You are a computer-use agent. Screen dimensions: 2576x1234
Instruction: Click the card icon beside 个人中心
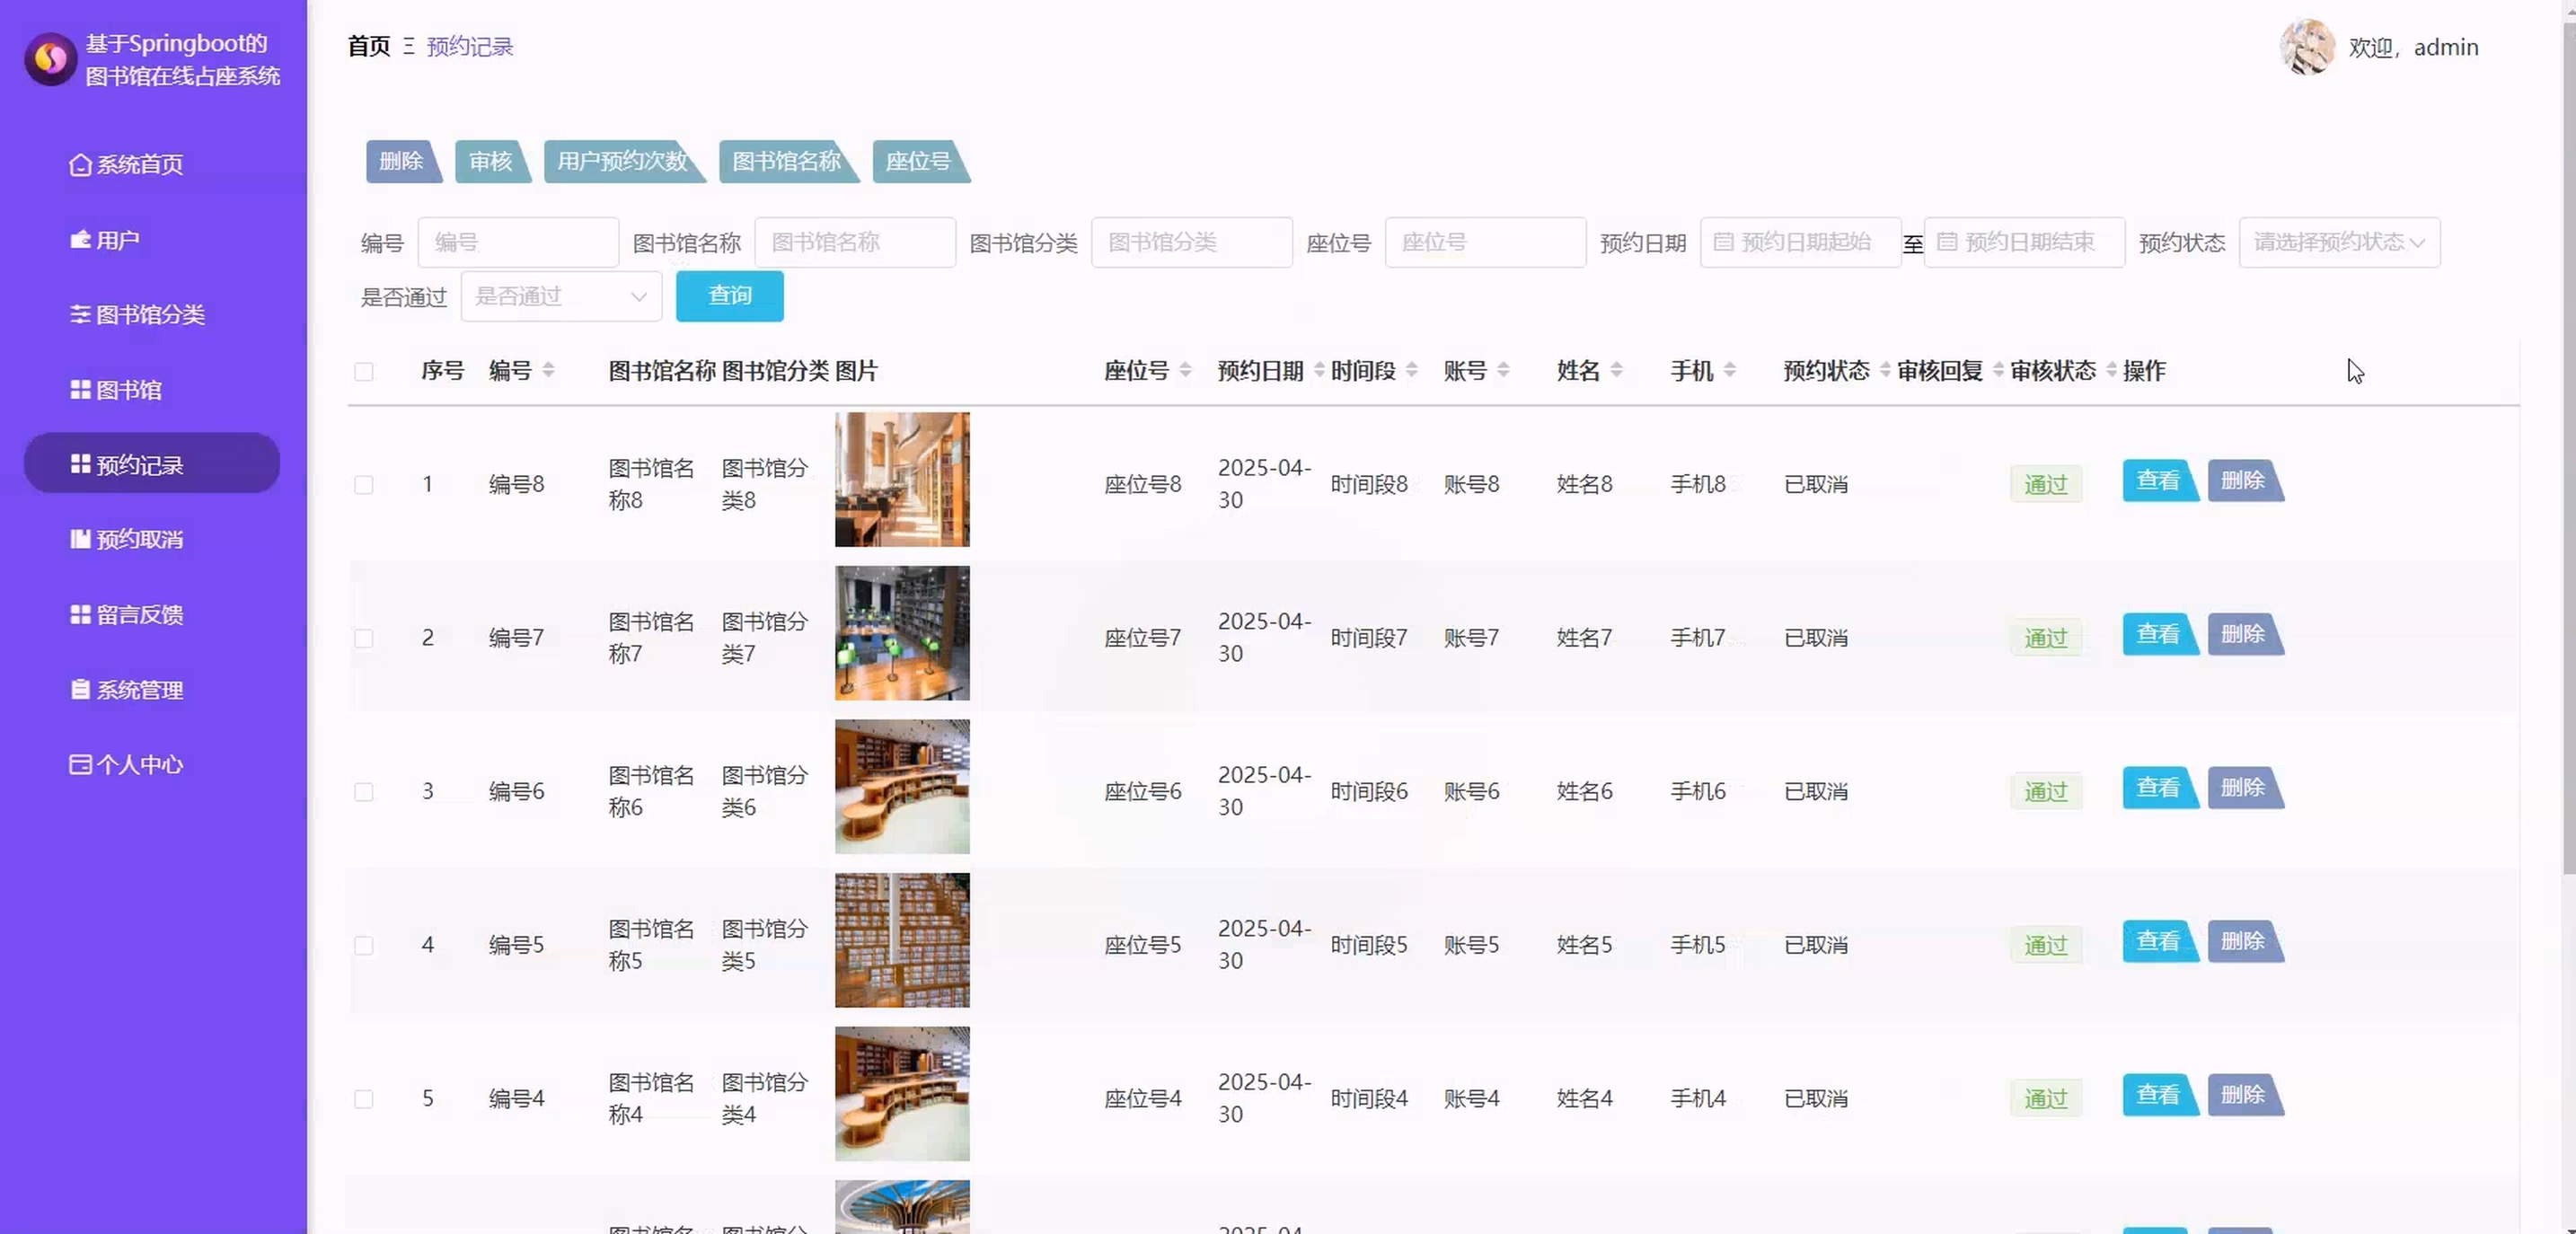tap(80, 764)
